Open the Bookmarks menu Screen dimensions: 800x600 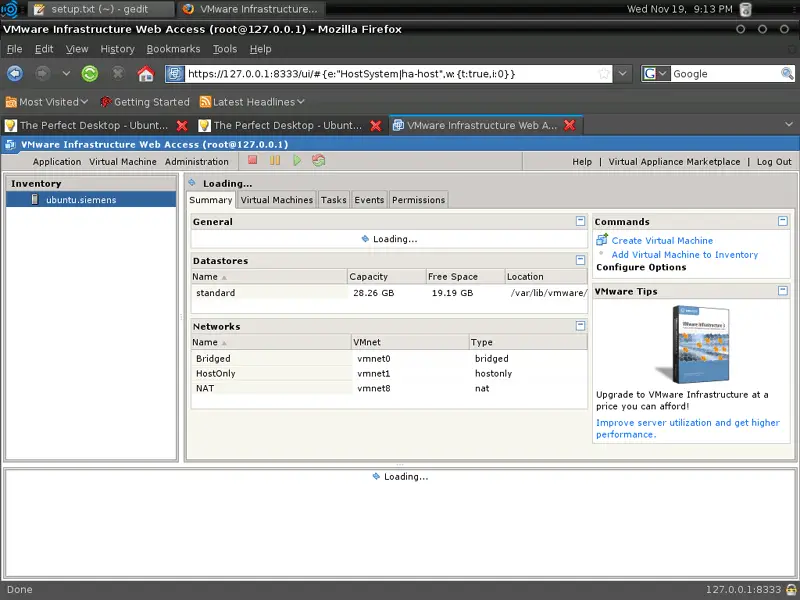[173, 49]
